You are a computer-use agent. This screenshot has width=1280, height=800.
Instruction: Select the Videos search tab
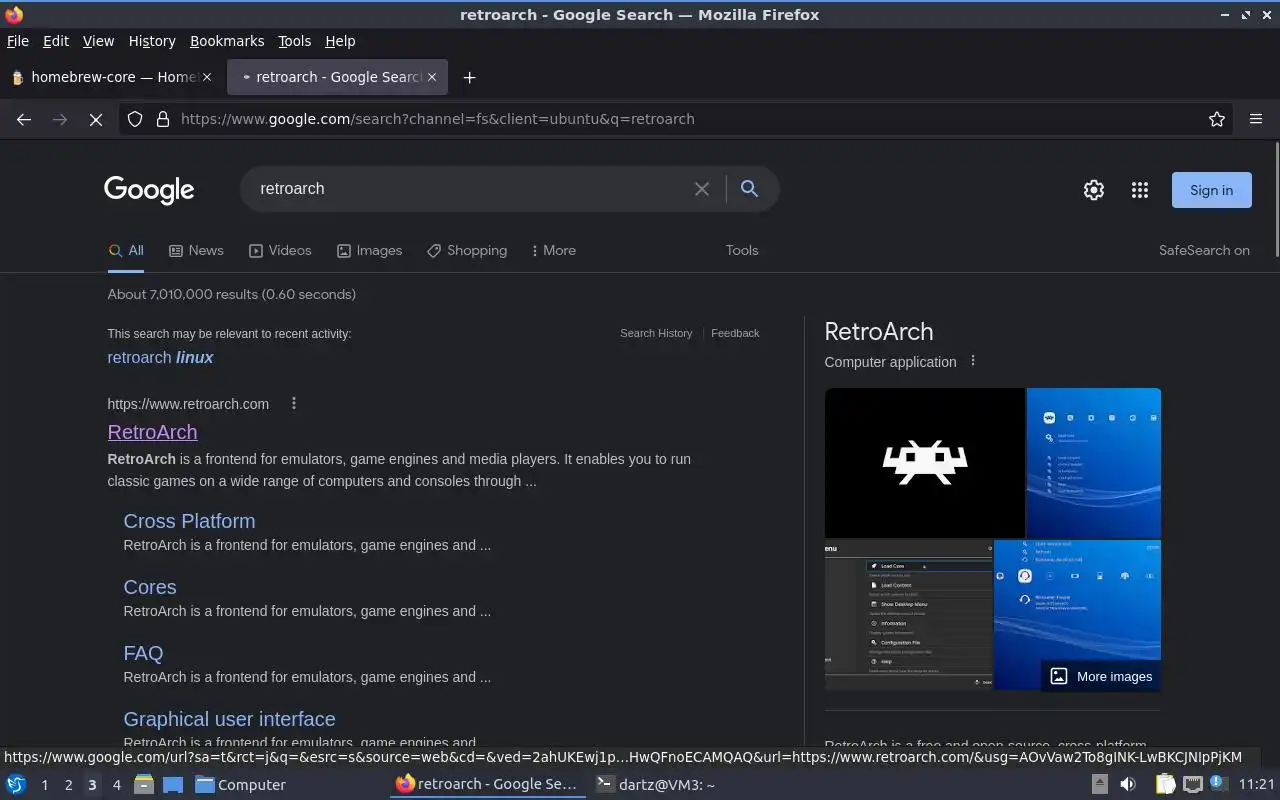tap(280, 251)
